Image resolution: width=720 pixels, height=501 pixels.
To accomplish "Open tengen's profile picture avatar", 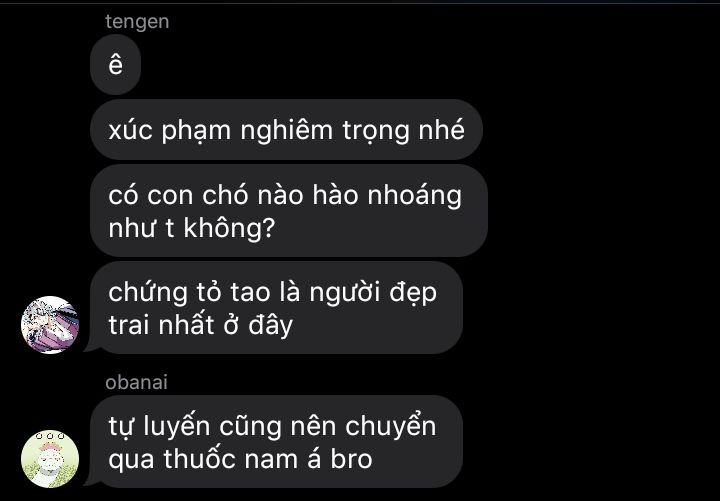I will pyautogui.click(x=50, y=325).
